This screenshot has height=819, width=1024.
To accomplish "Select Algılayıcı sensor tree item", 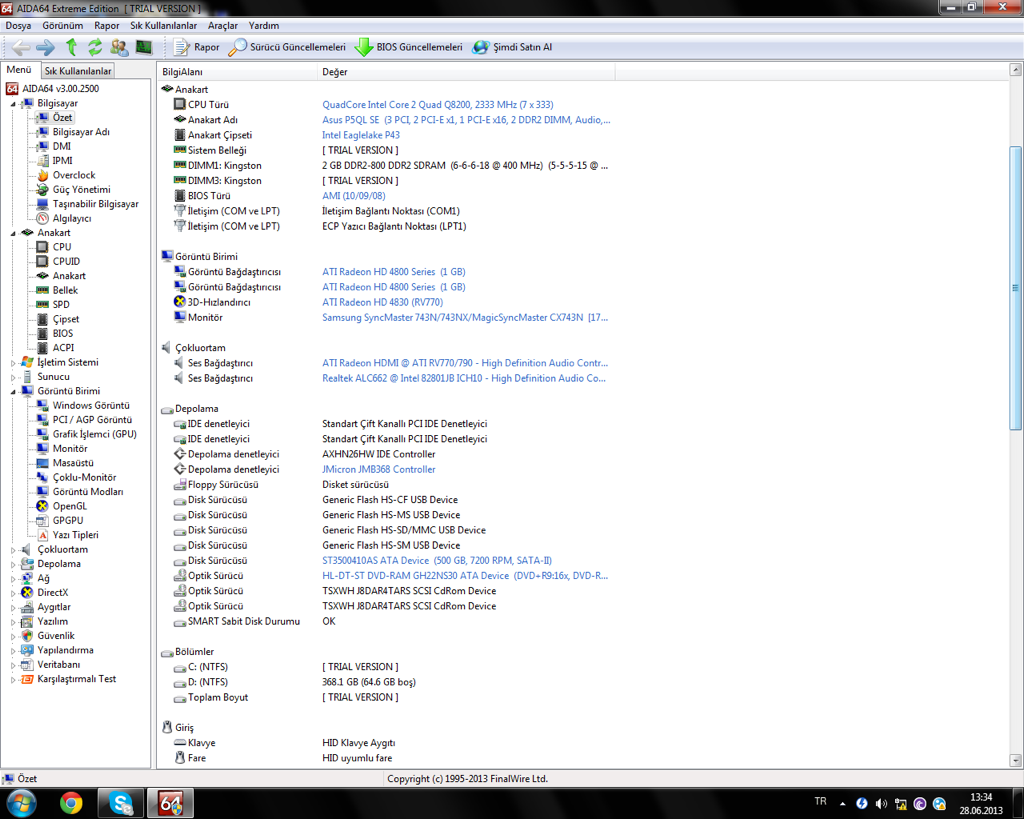I will click(x=72, y=218).
